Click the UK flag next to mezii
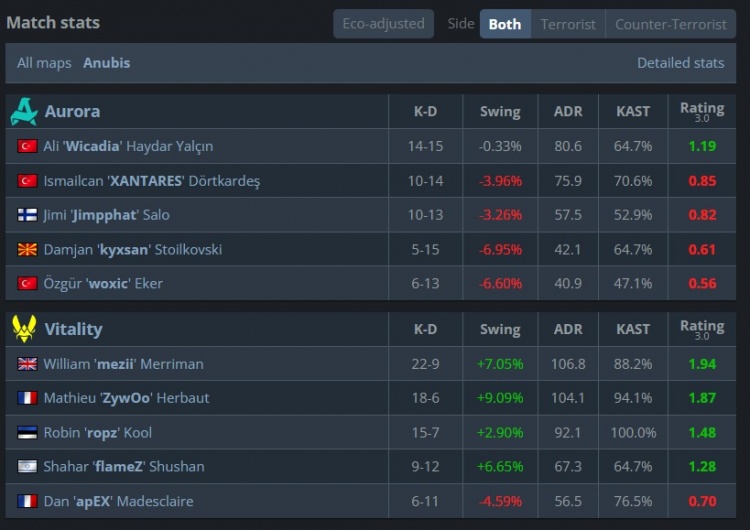 click(27, 364)
